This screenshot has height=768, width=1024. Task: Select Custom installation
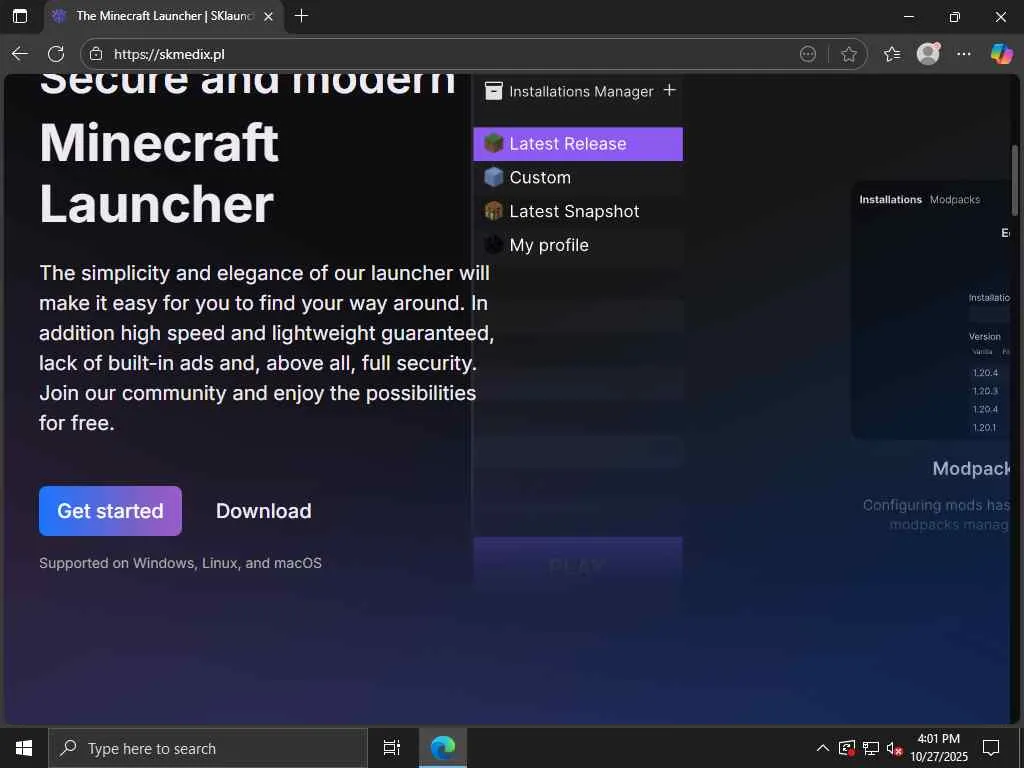tap(578, 178)
